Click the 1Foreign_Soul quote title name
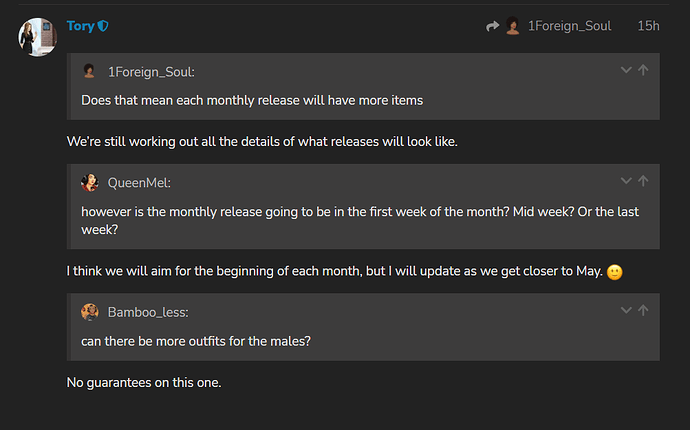The width and height of the screenshot is (690, 430). pyautogui.click(x=151, y=72)
